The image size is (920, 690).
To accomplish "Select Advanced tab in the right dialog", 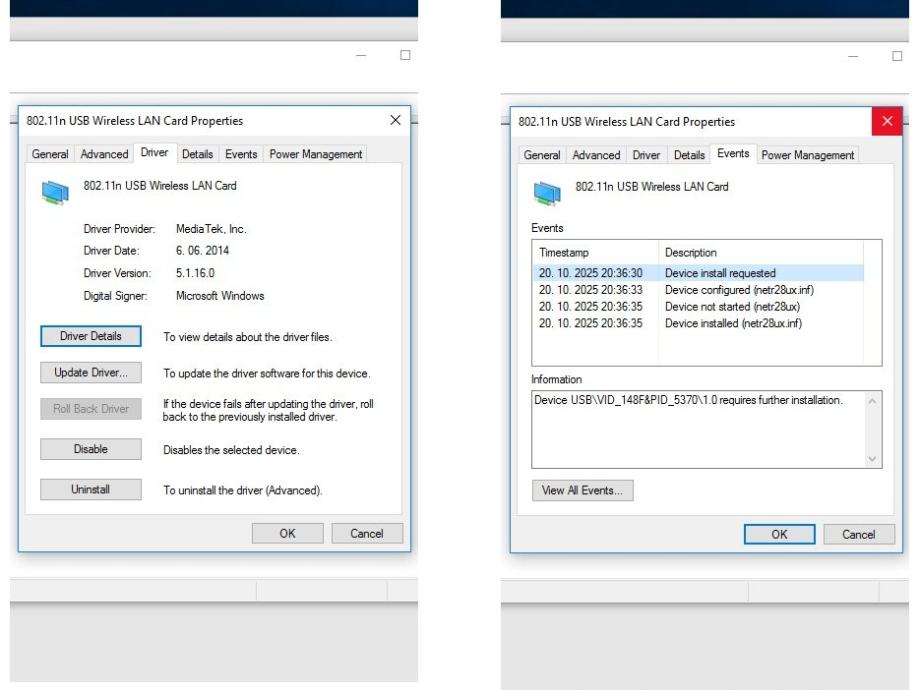I will 596,155.
